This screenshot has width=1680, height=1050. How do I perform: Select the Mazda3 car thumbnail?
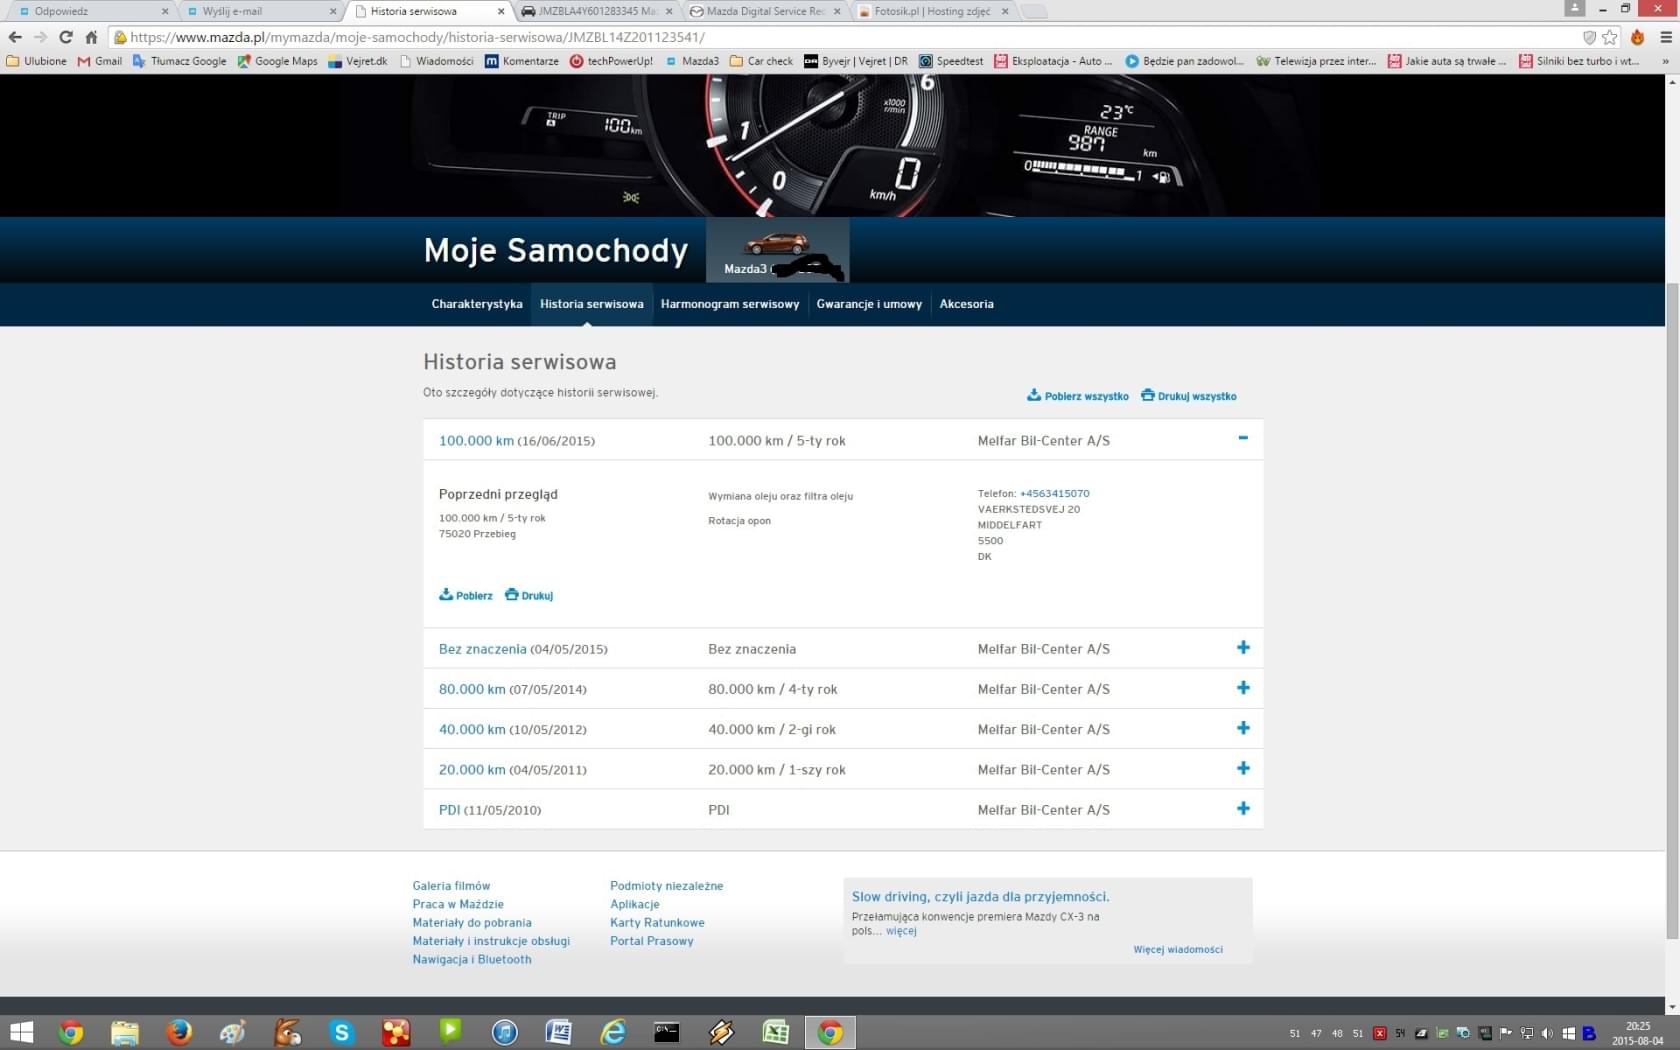(777, 250)
